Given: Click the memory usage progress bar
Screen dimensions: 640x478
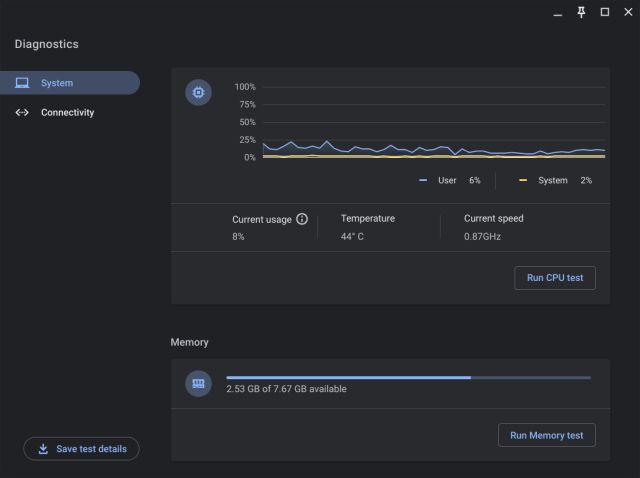Looking at the screenshot, I should point(408,378).
